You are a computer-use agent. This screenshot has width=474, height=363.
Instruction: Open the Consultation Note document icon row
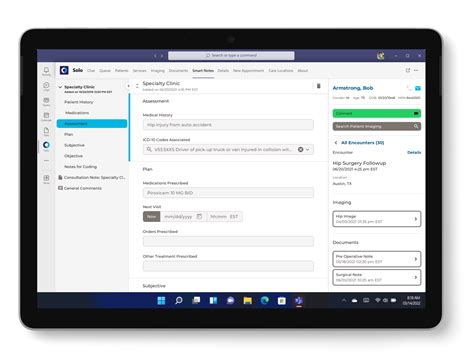pos(92,178)
